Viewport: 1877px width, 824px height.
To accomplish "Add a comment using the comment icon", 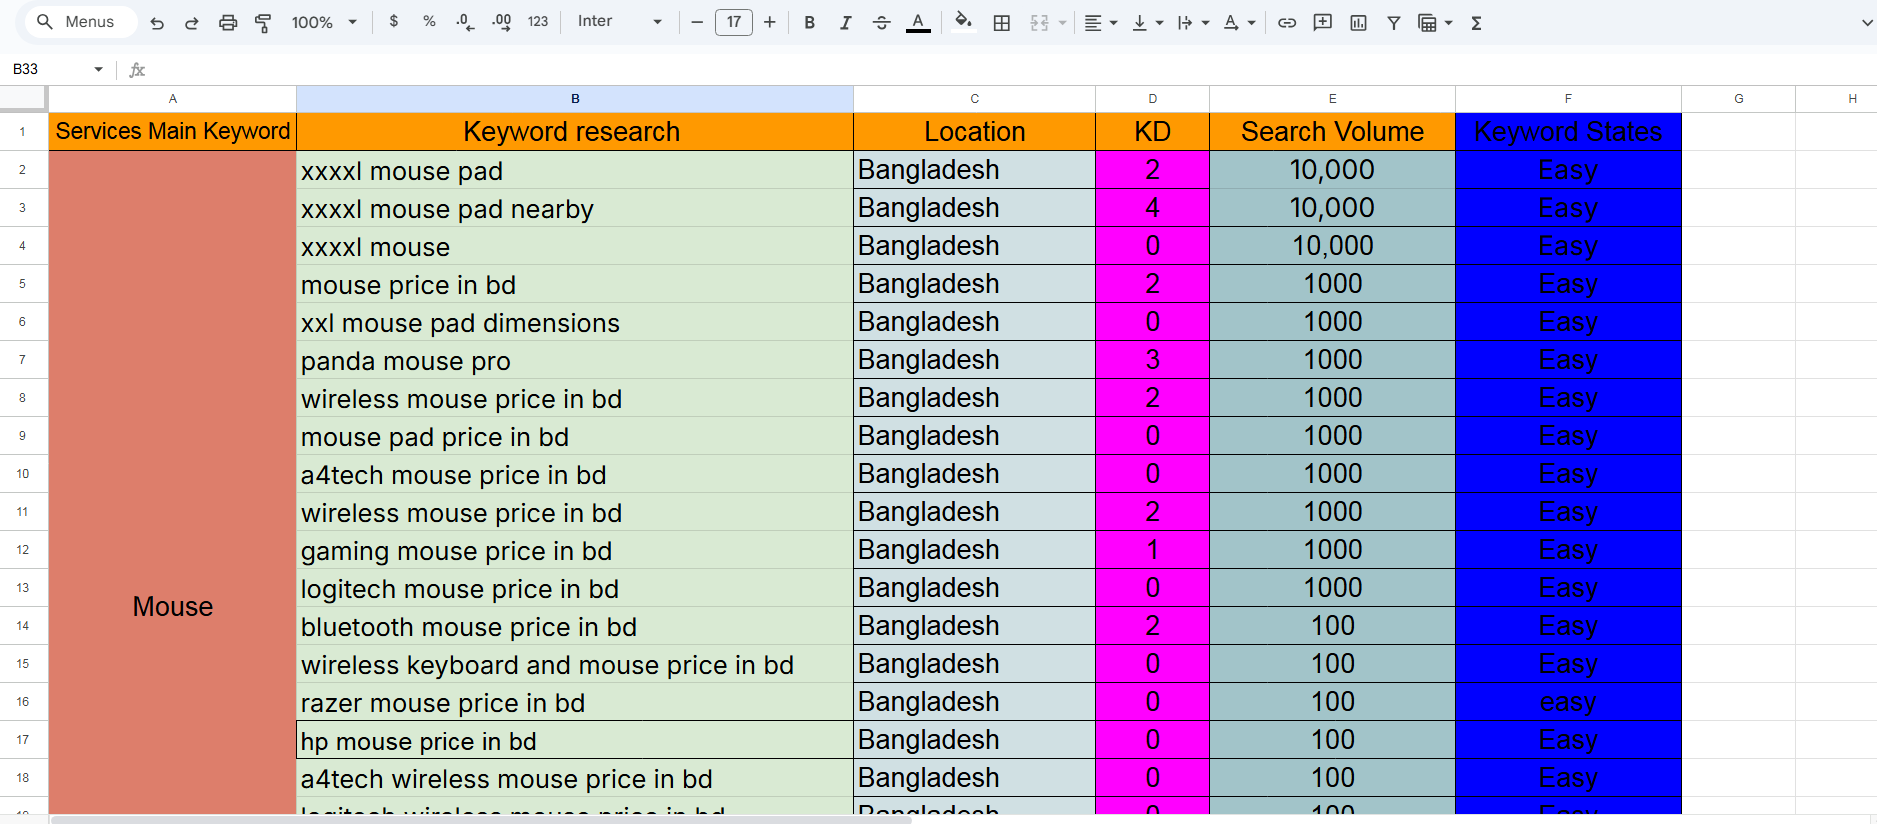I will coord(1322,23).
